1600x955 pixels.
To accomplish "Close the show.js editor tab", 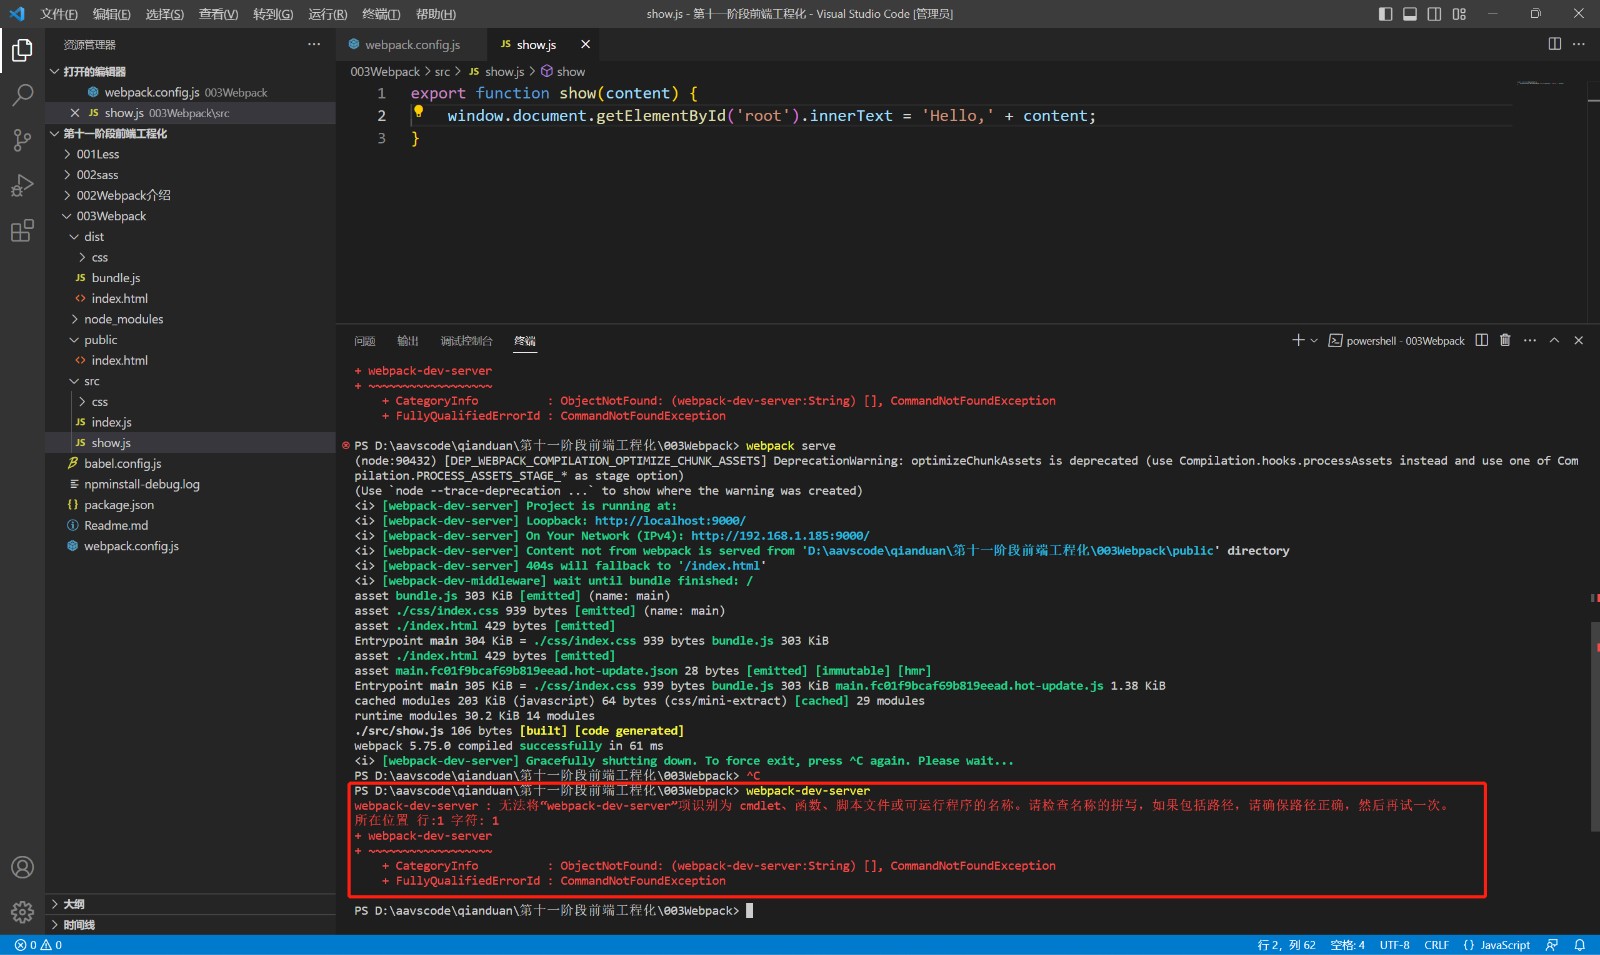I will [x=585, y=44].
